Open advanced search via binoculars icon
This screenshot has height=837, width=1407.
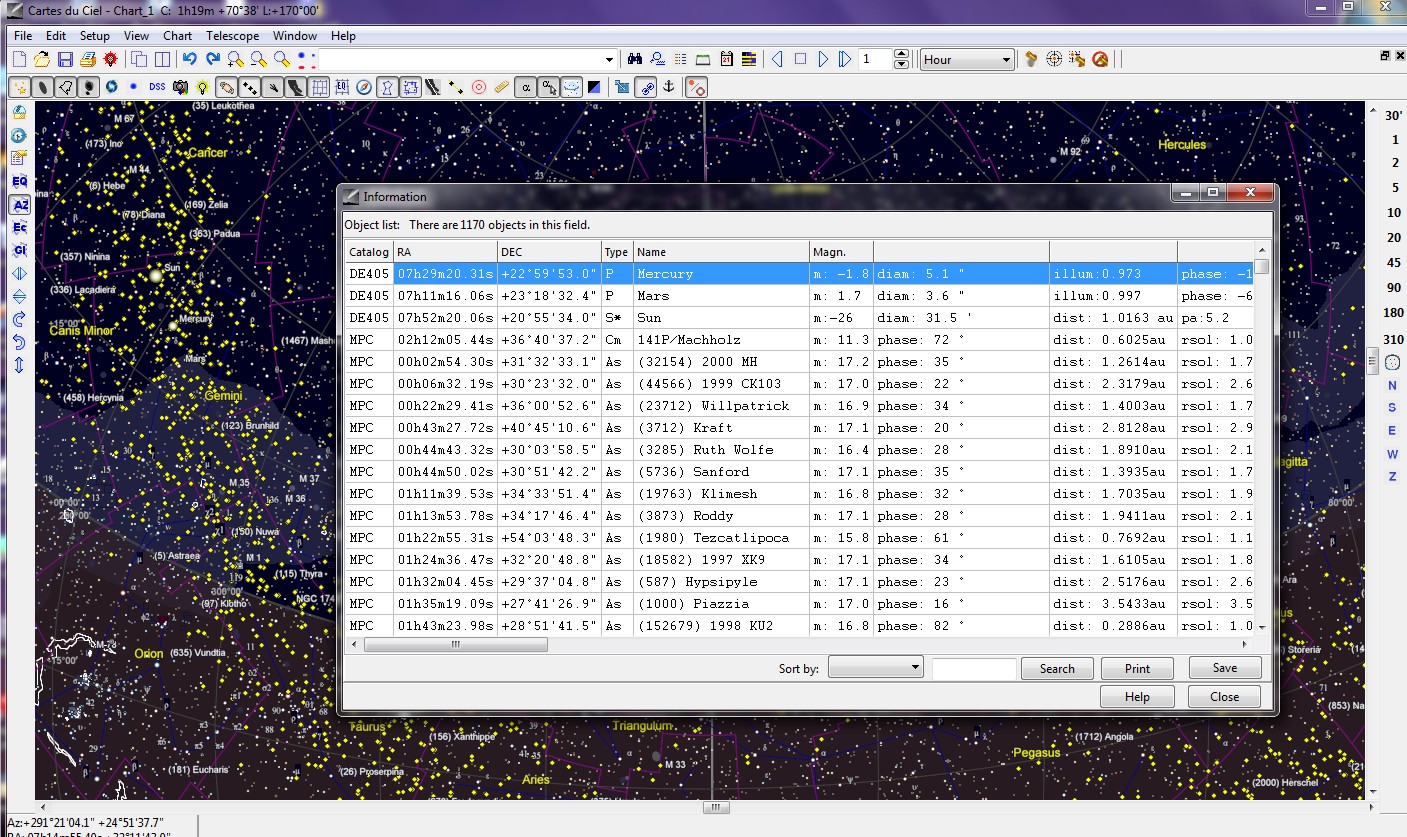click(634, 59)
